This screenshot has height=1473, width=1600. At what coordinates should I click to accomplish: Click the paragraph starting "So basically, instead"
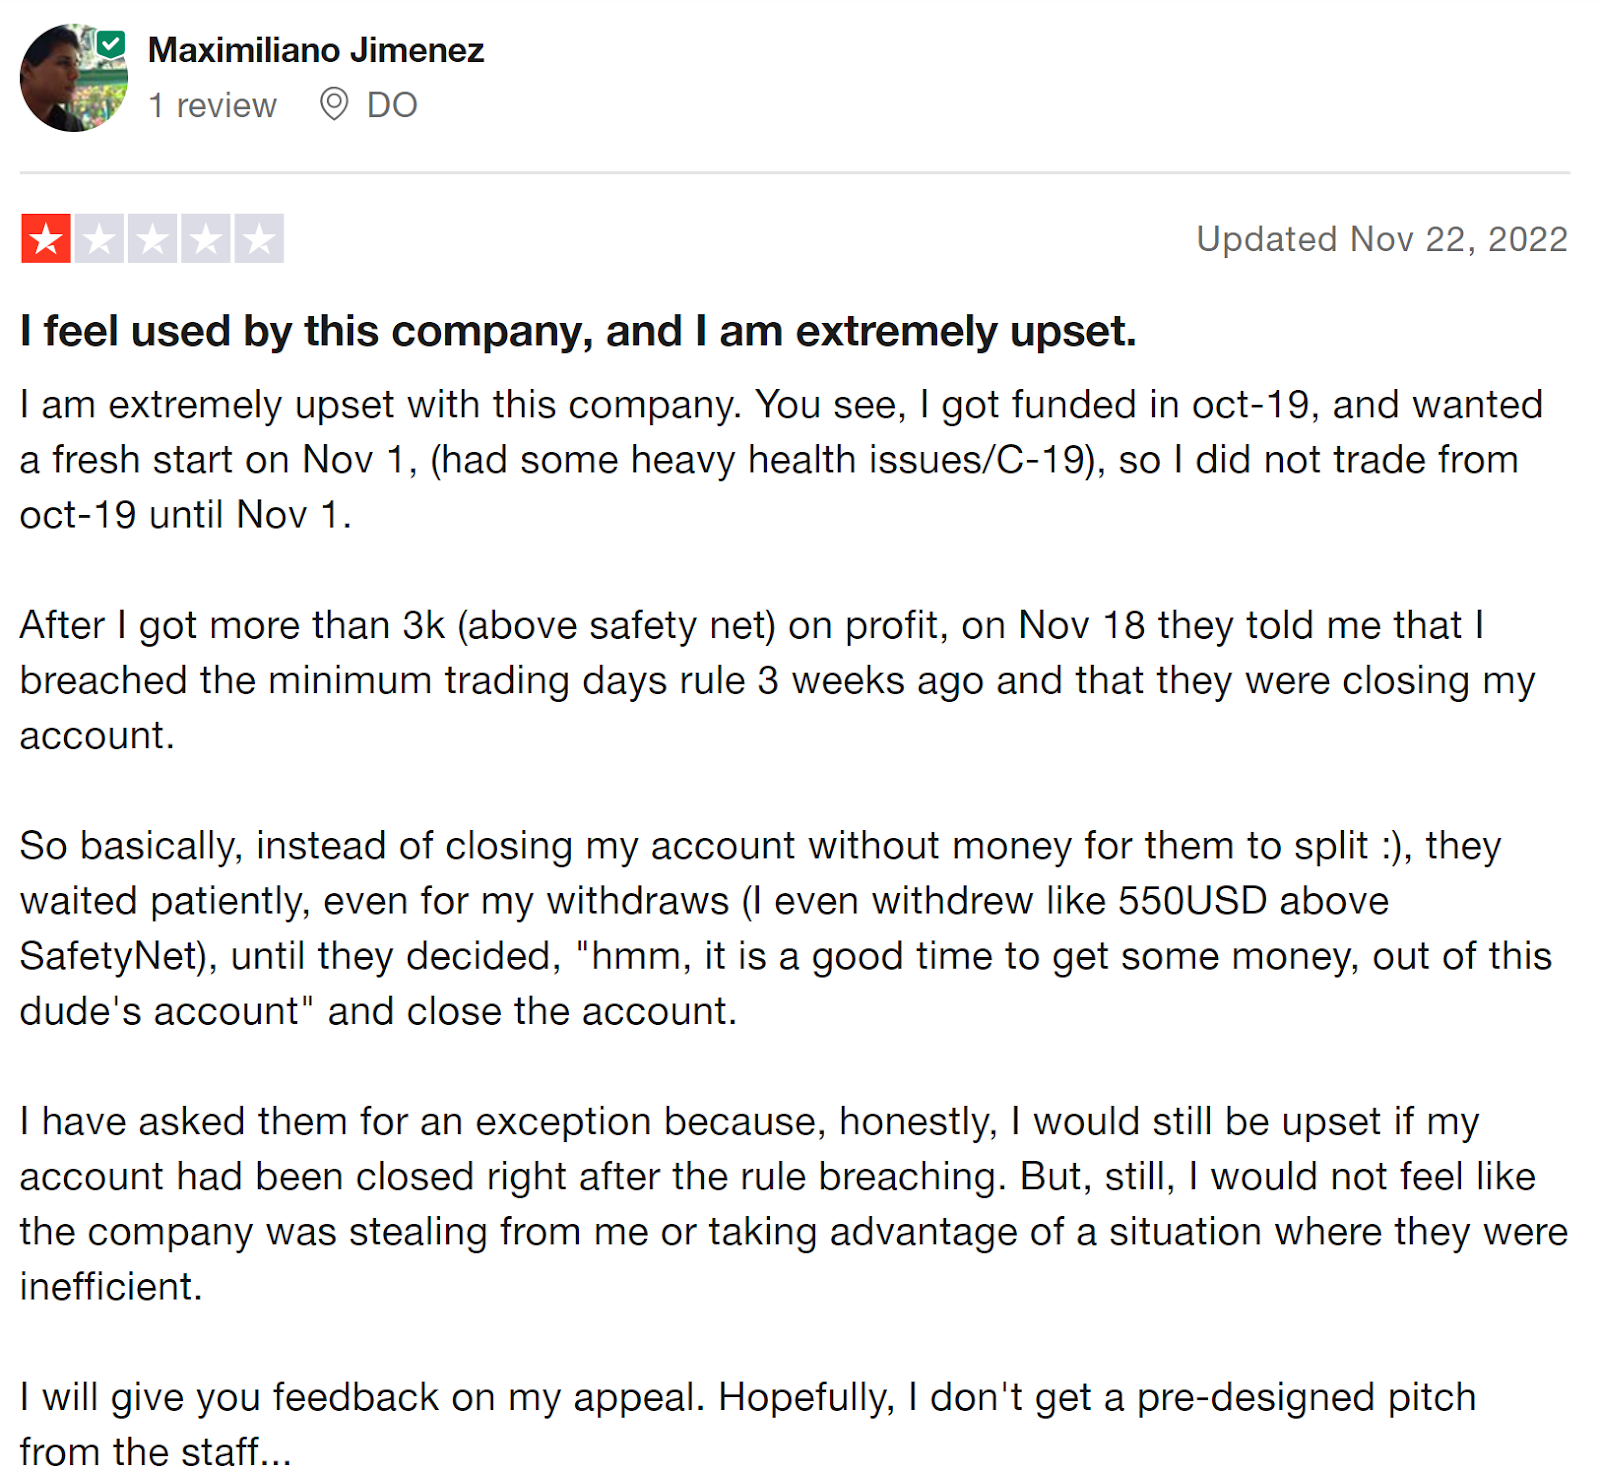(x=784, y=928)
